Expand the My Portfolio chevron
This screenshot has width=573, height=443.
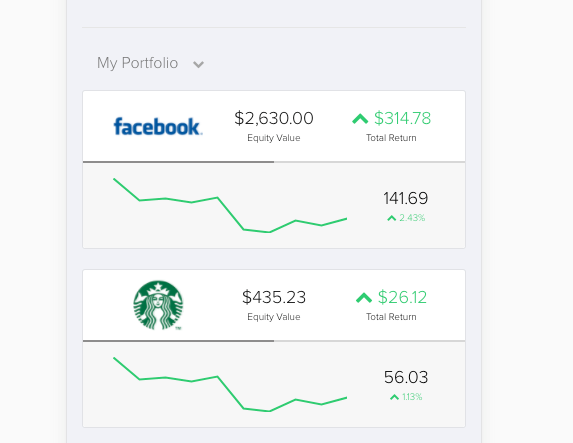(198, 65)
